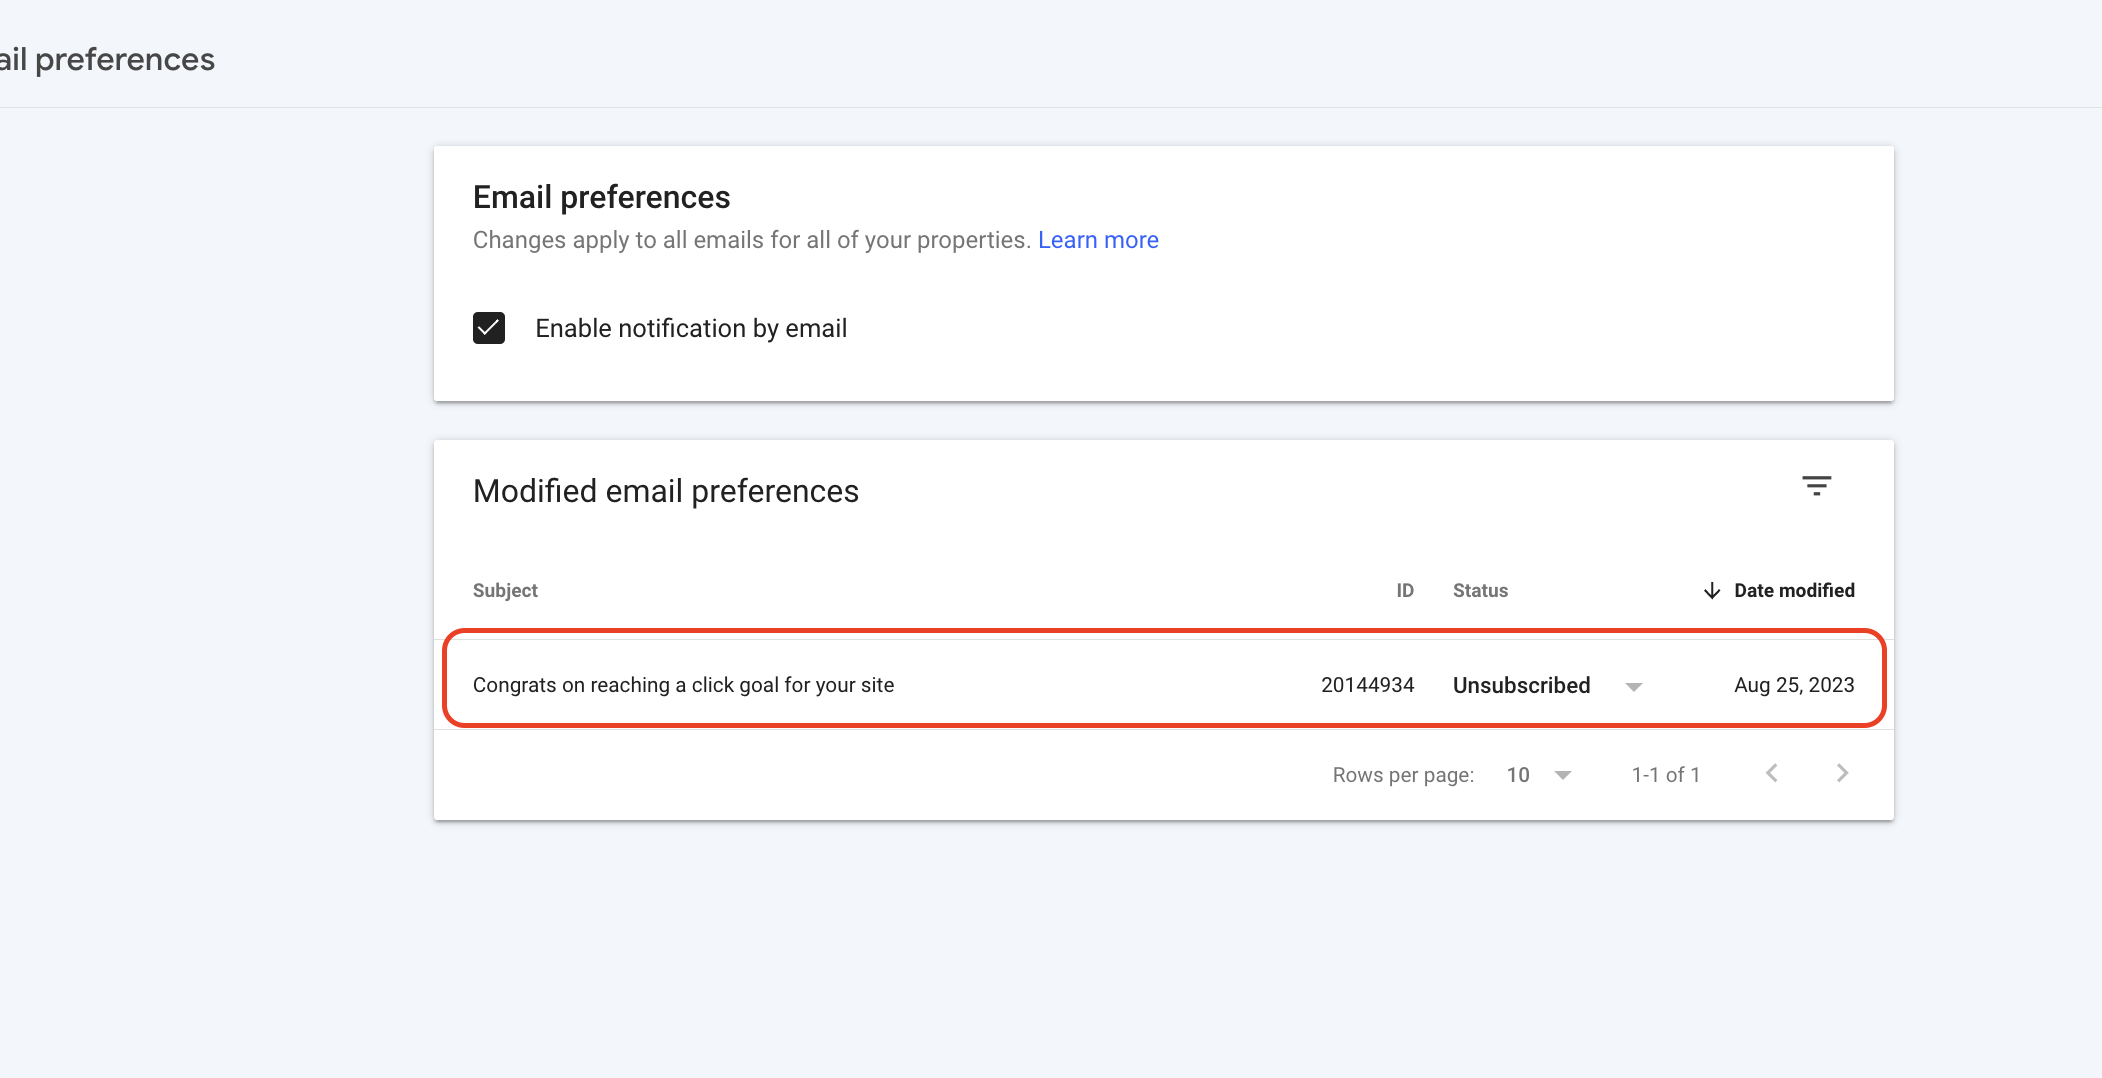Go to previous page using left chevron
This screenshot has height=1078, width=2102.
pyautogui.click(x=1771, y=773)
